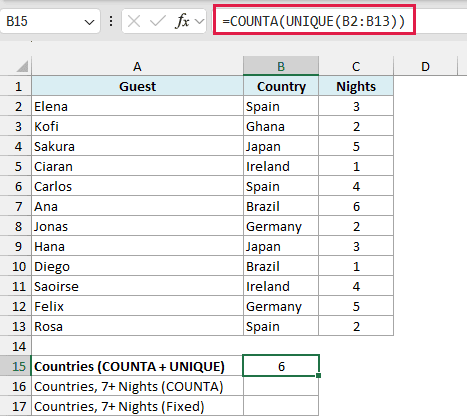This screenshot has width=467, height=416.
Task: Select column A header
Action: [137, 67]
